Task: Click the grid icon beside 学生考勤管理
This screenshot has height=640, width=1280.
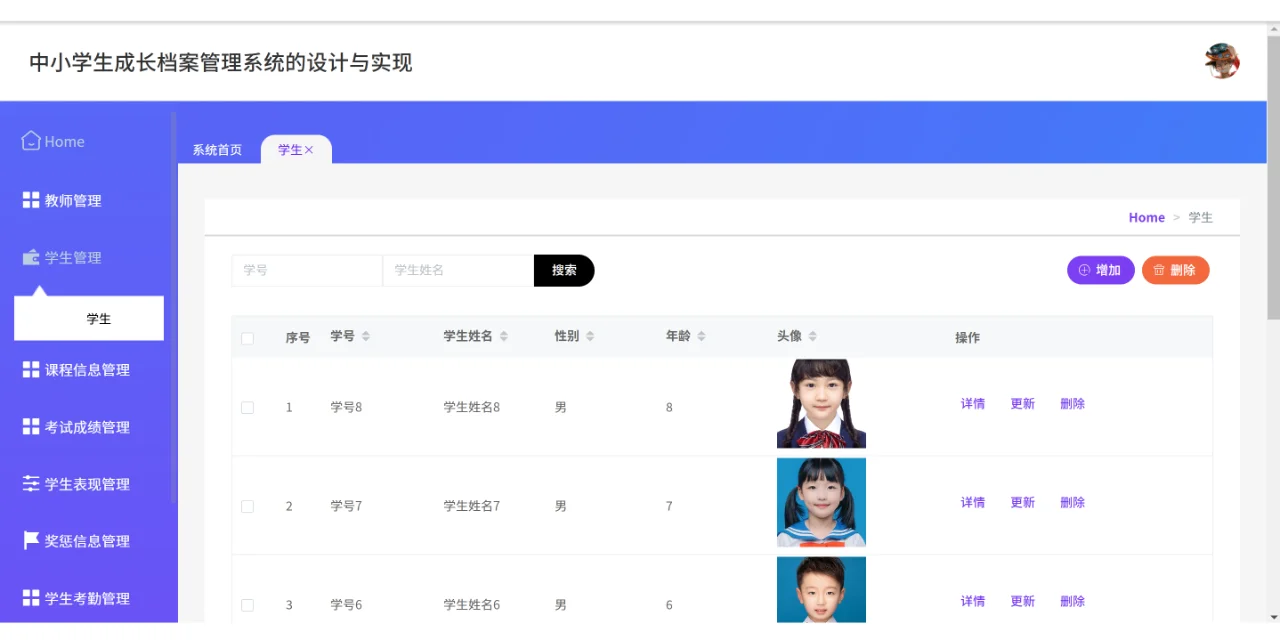Action: pyautogui.click(x=31, y=597)
